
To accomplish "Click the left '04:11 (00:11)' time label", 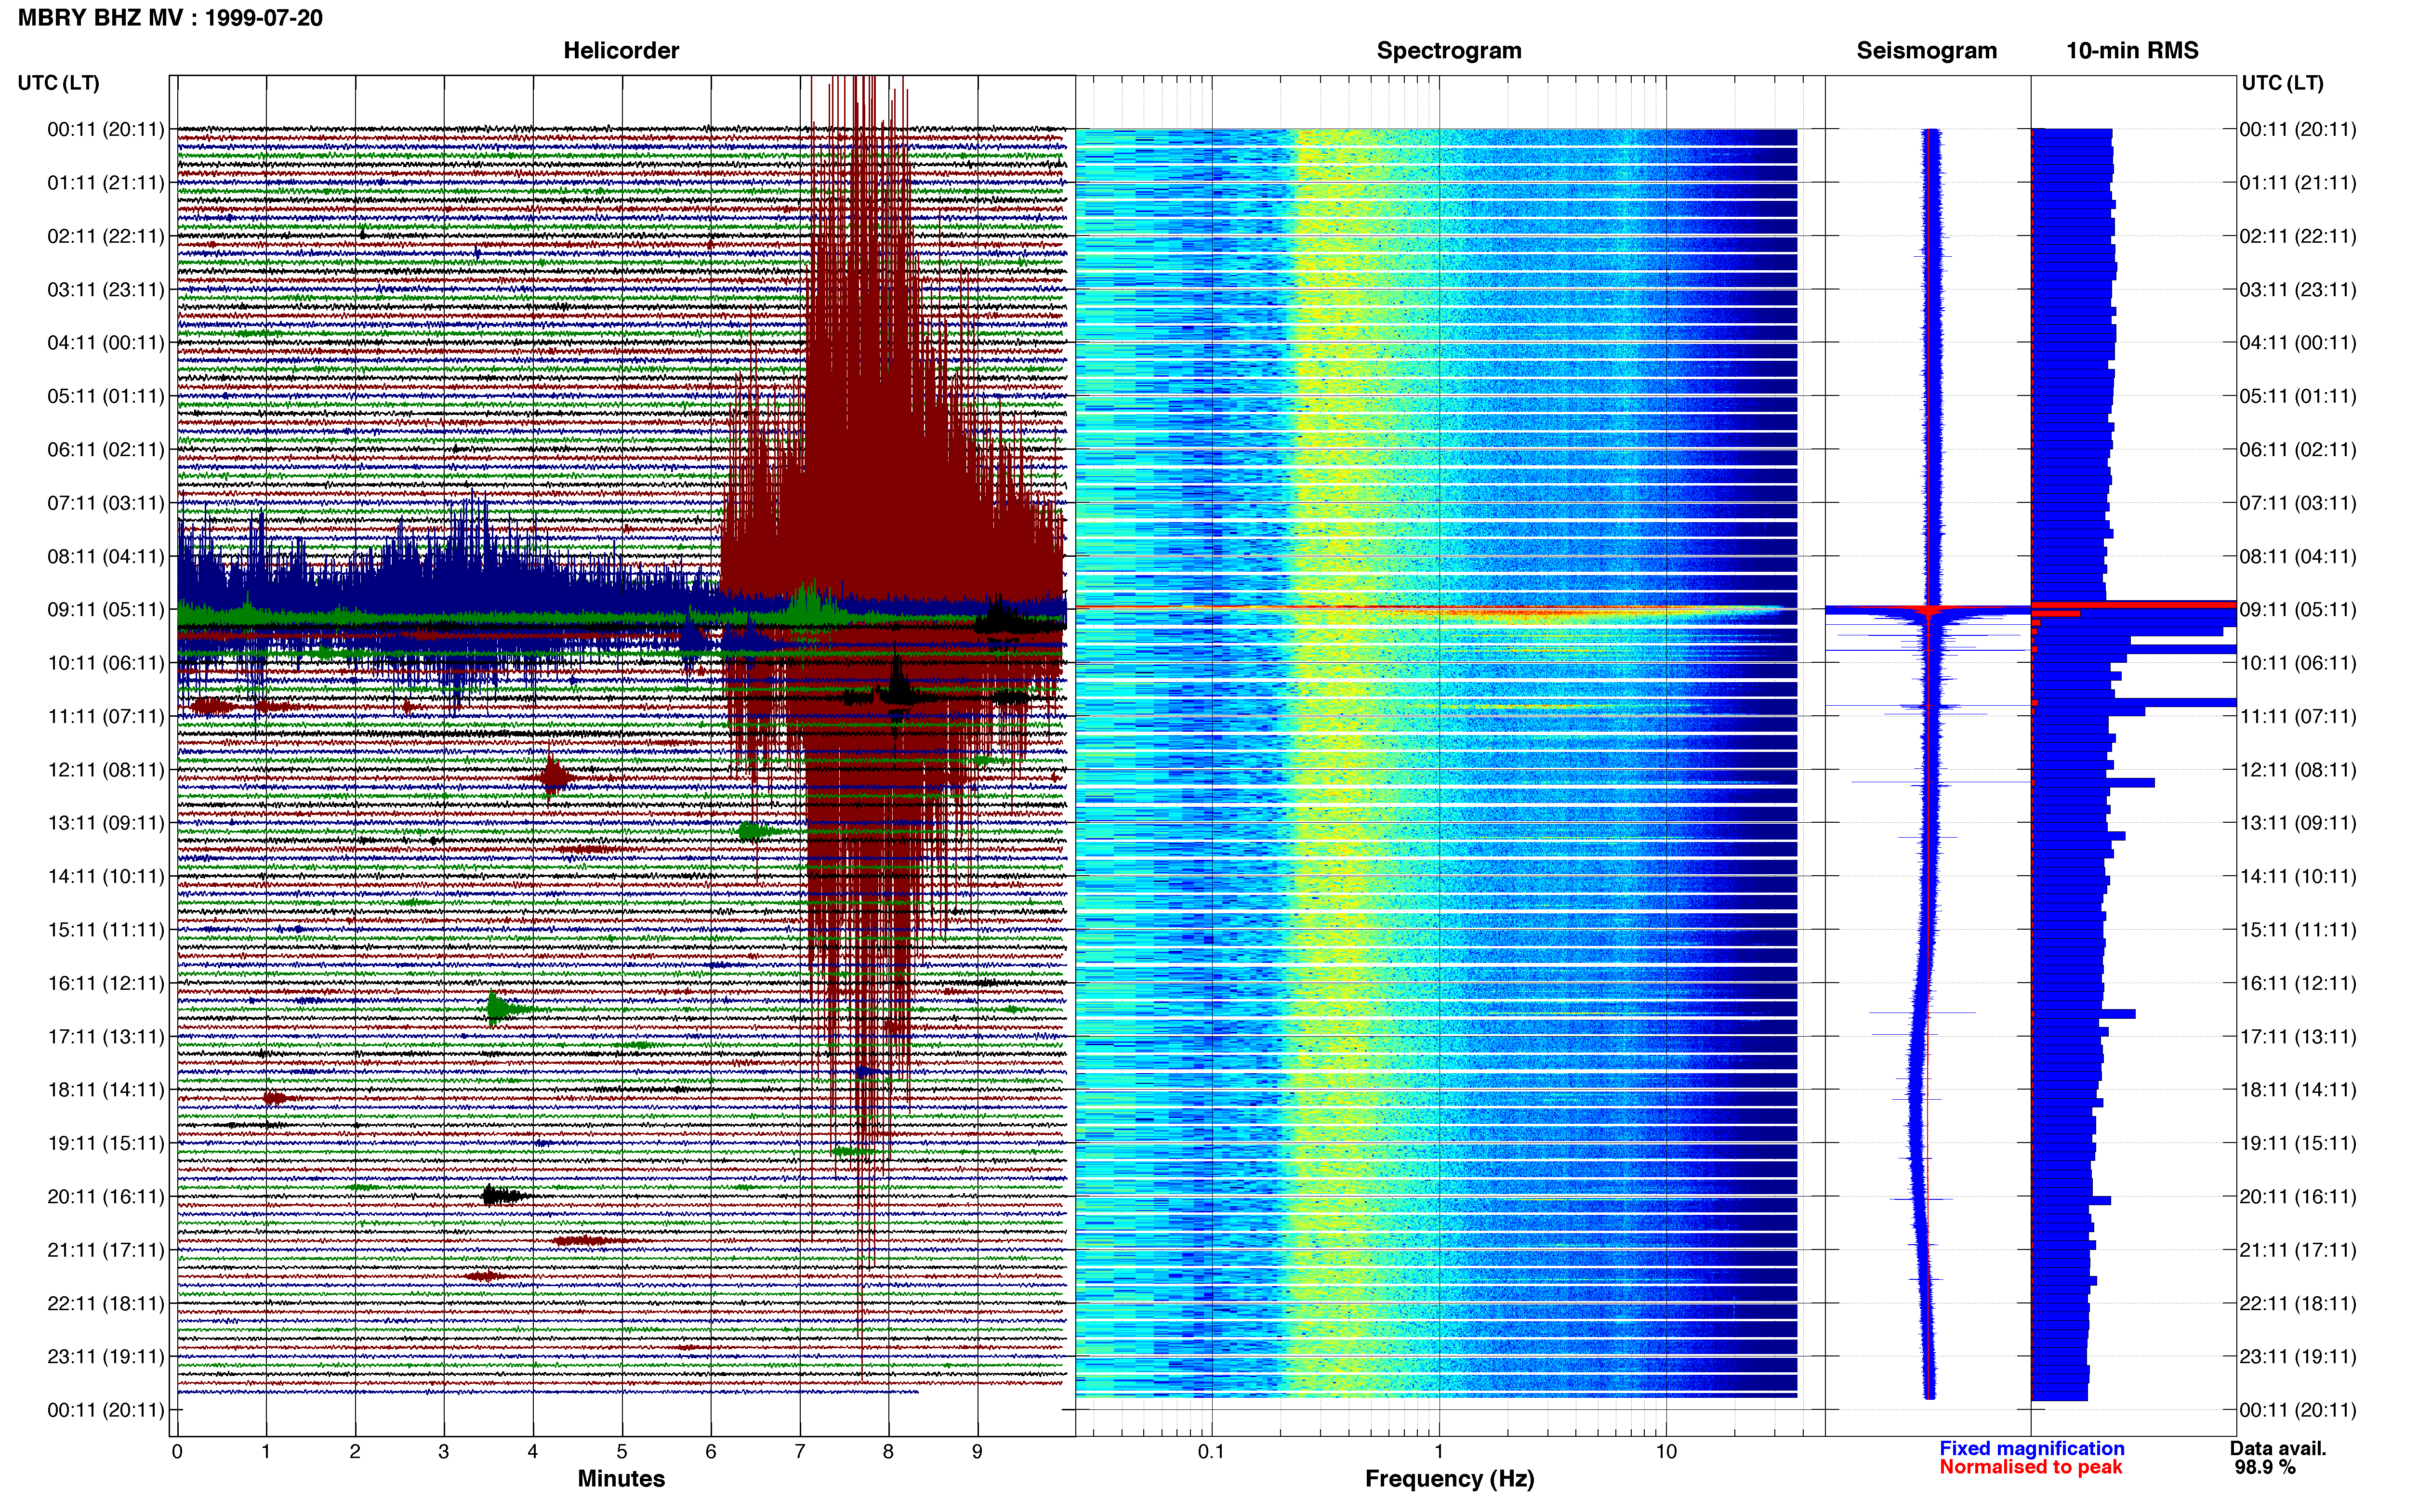I will click(106, 343).
